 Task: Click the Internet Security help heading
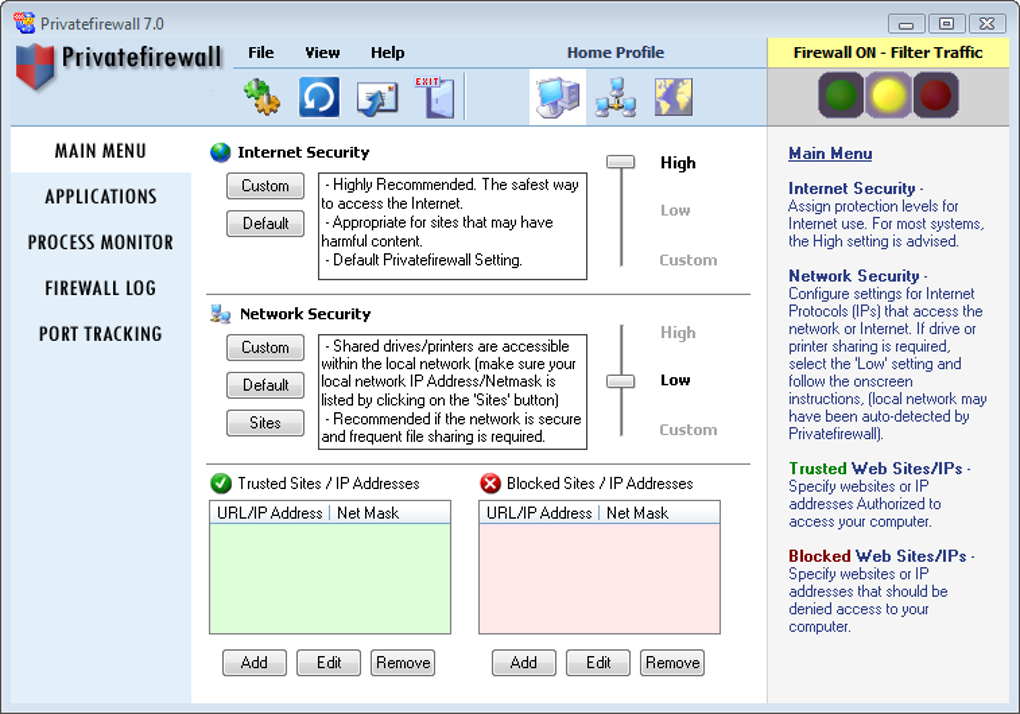click(x=852, y=189)
